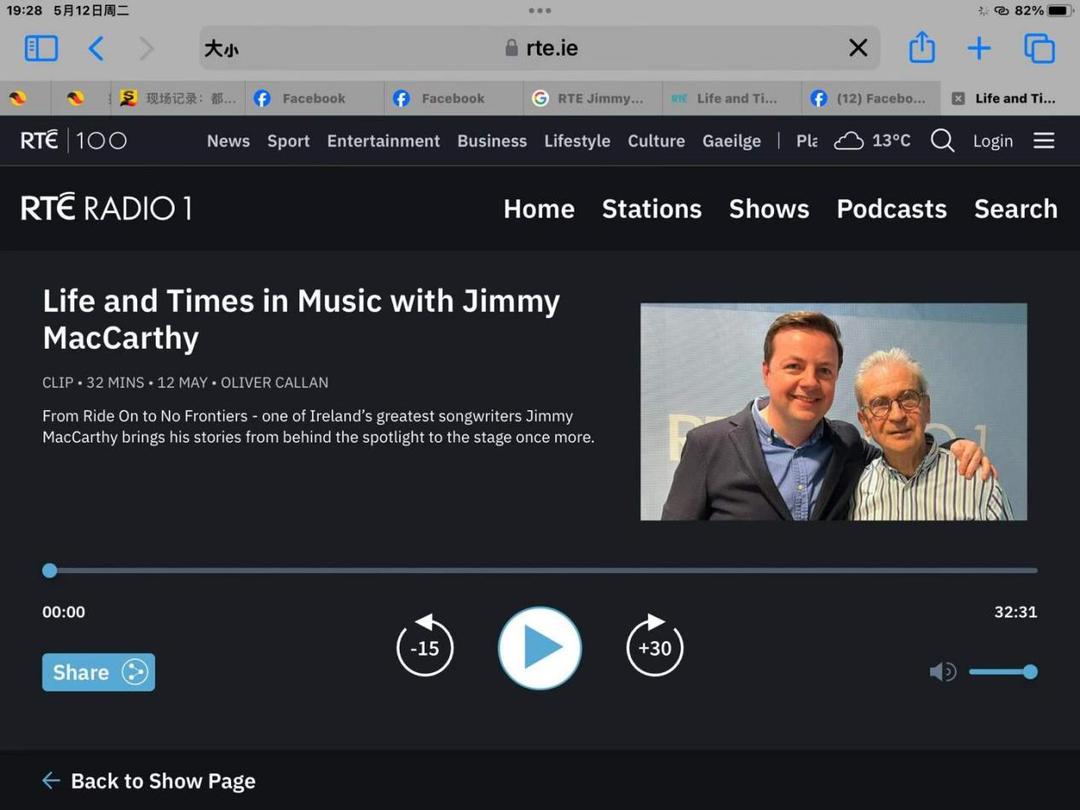The image size is (1080, 810).
Task: Click the RTÉ Radio 1 logo
Action: pos(106,208)
